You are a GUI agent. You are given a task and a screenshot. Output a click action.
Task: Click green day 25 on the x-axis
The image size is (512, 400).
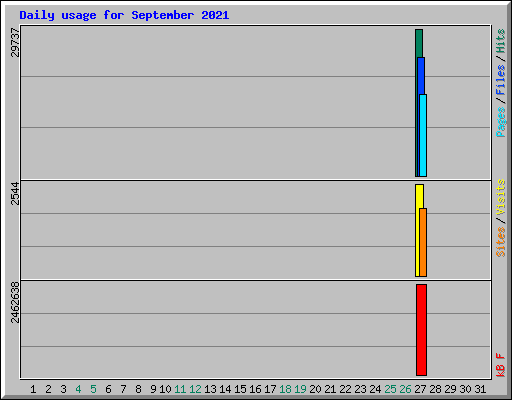click(390, 389)
